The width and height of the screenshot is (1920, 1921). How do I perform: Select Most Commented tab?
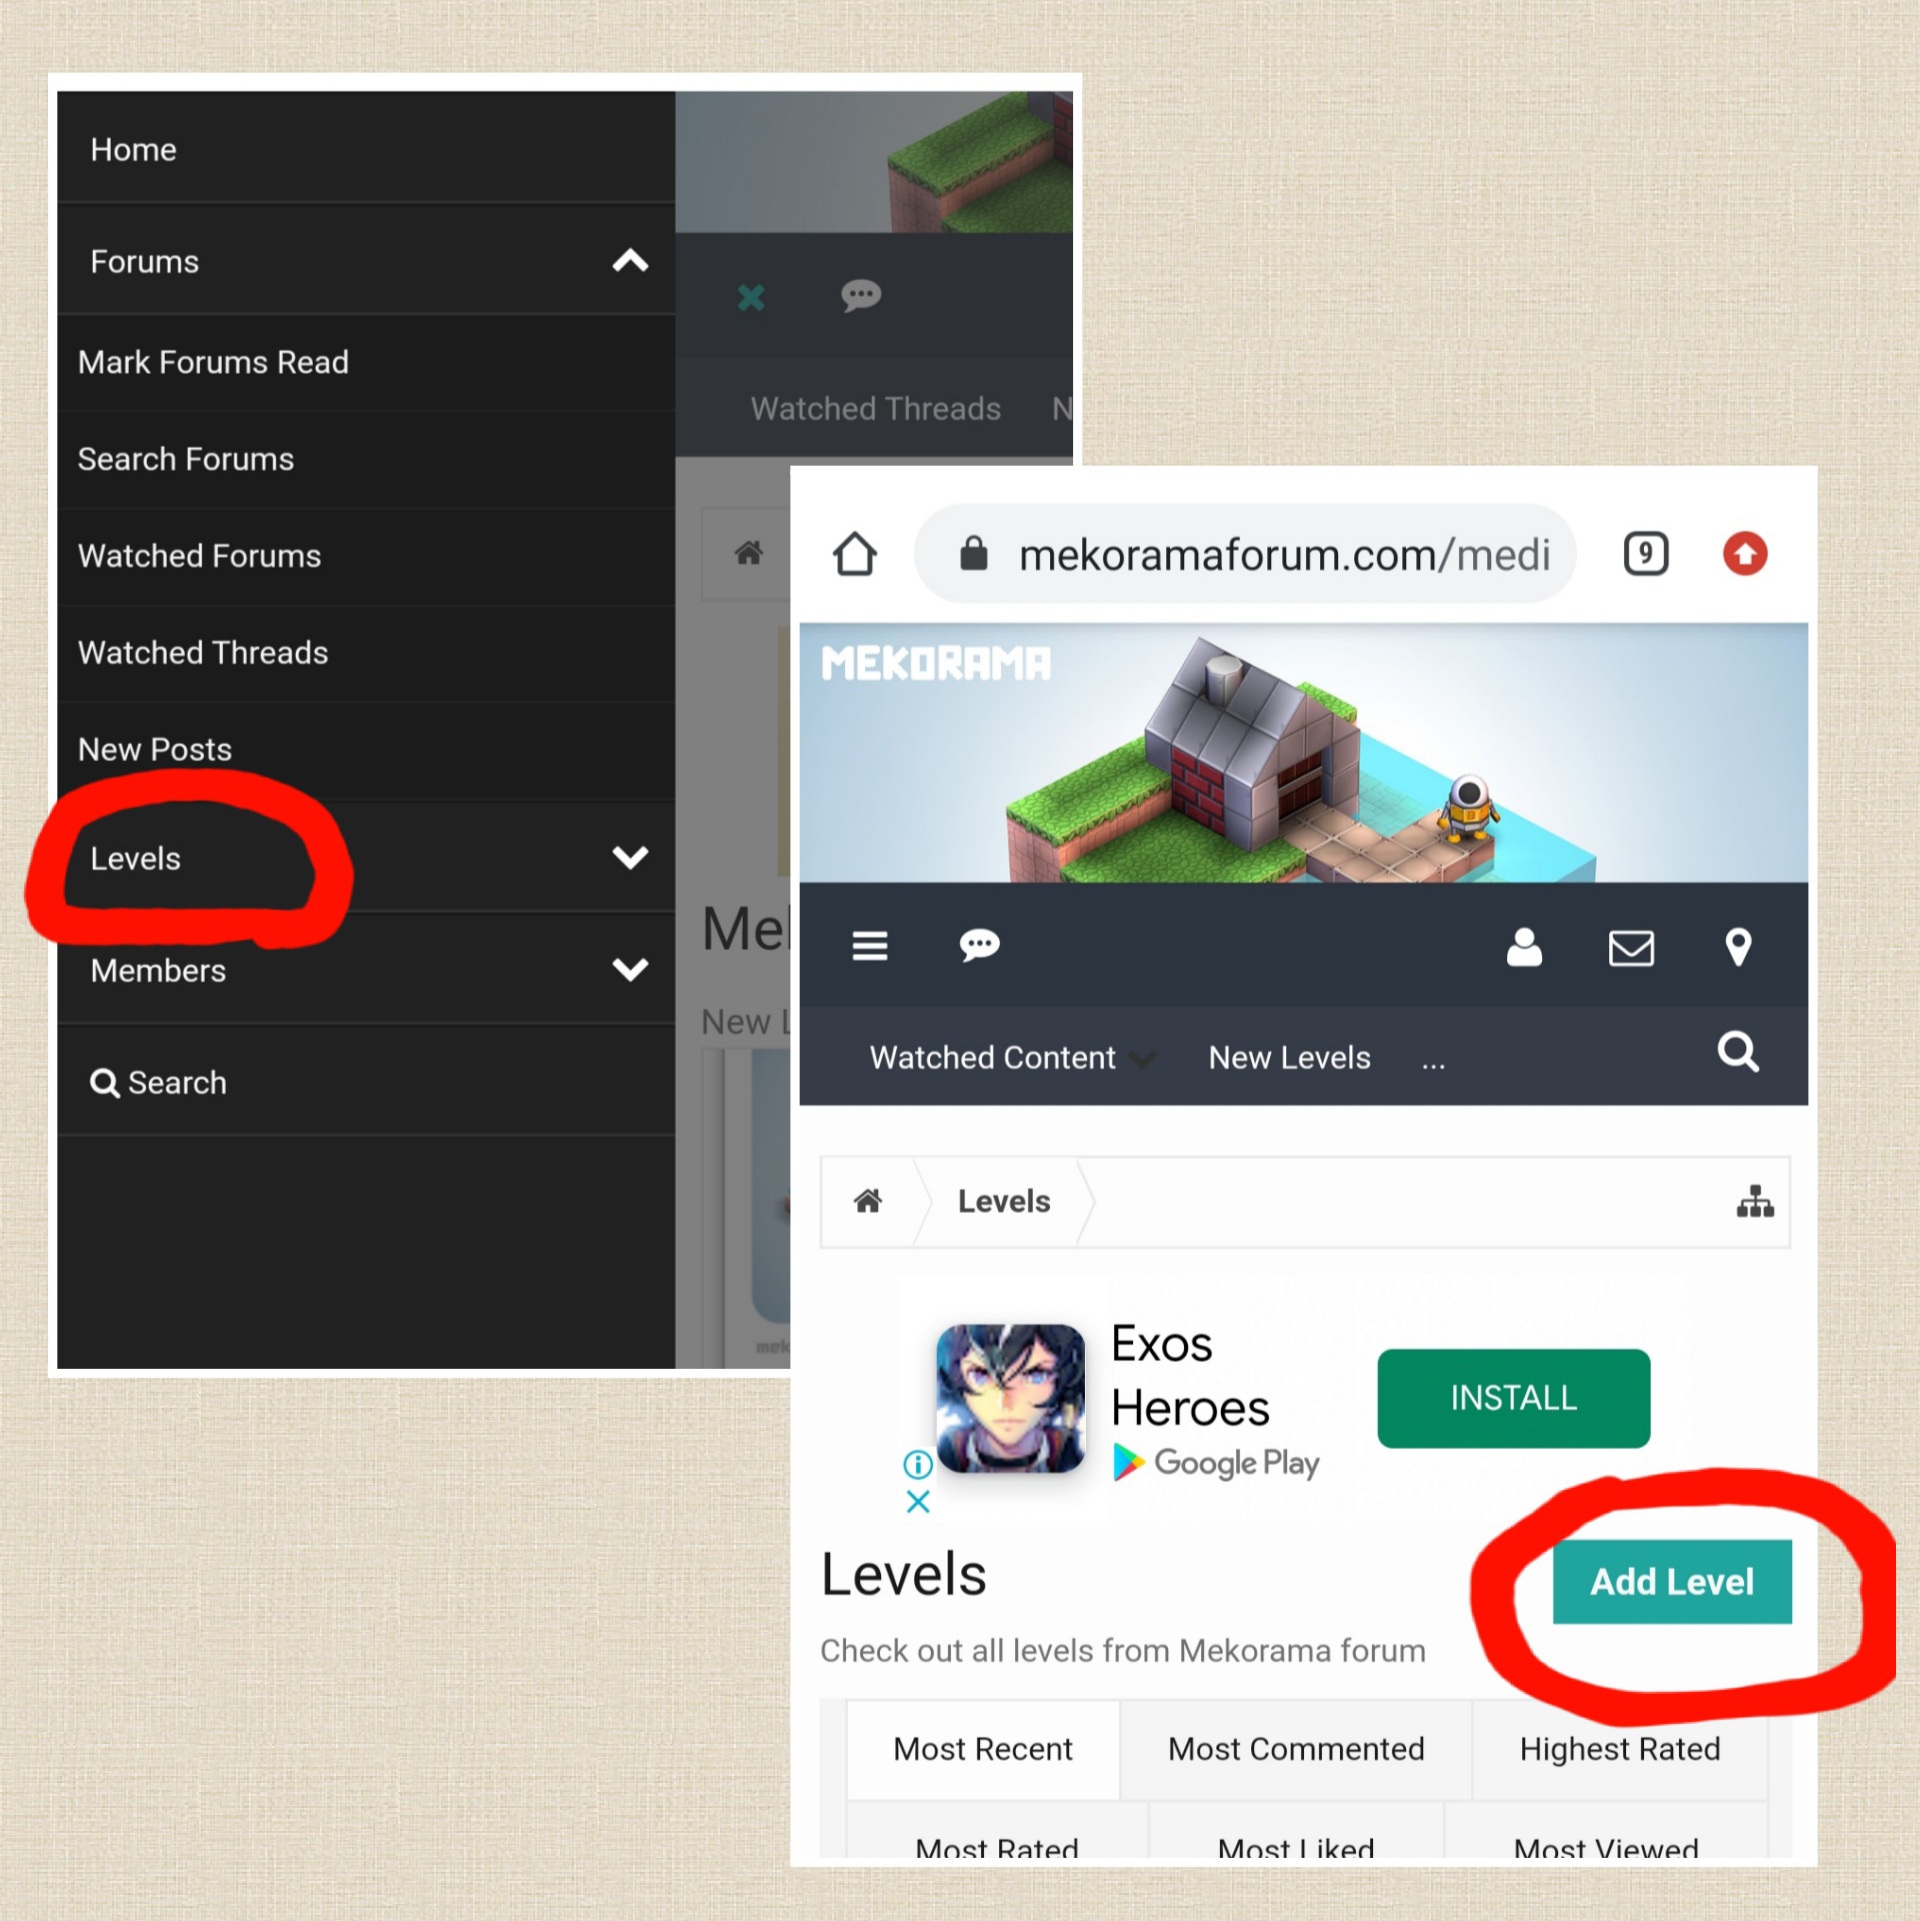tap(1296, 1749)
